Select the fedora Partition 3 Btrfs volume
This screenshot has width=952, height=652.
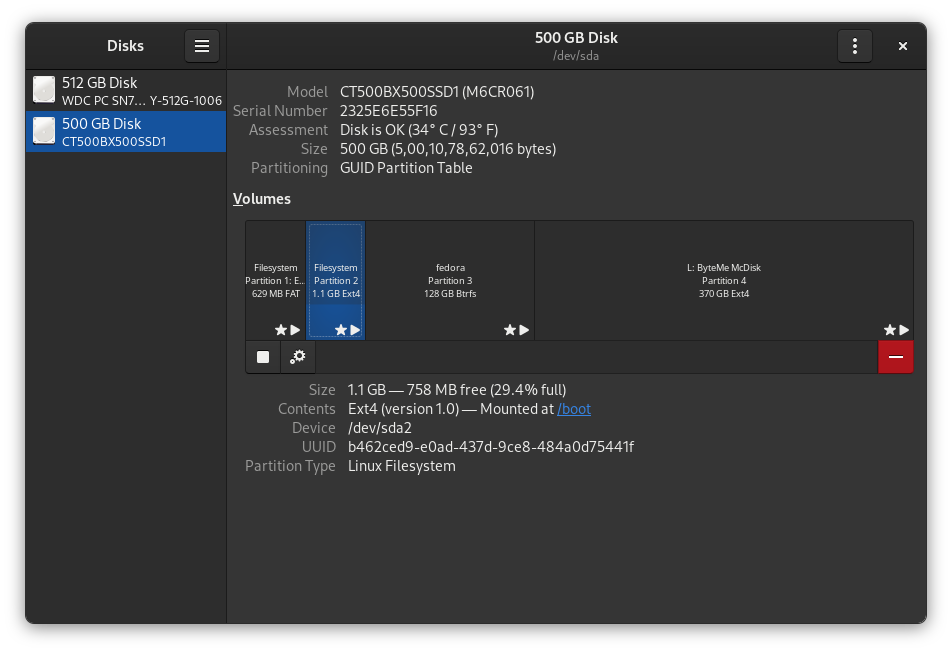click(x=450, y=280)
